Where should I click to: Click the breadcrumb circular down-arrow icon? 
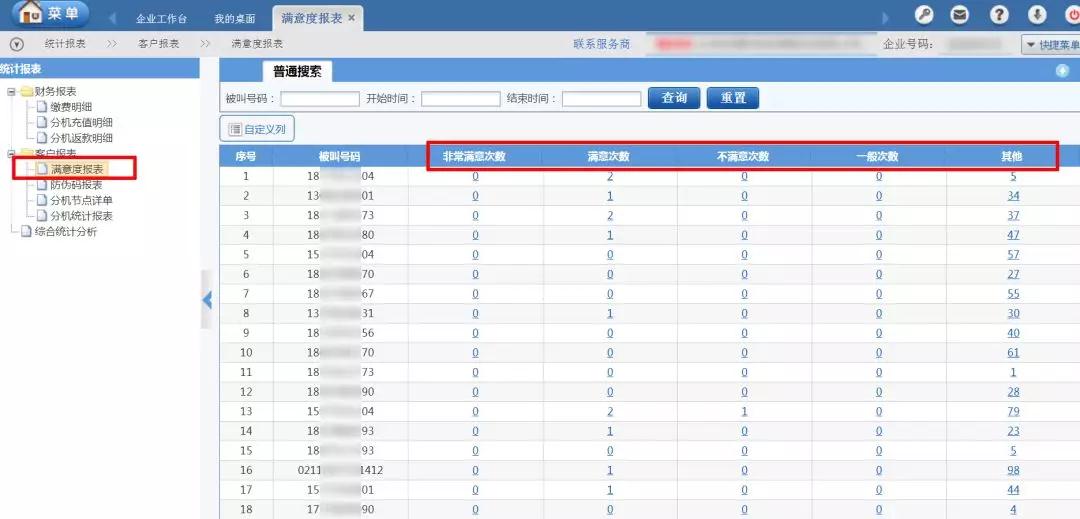click(x=16, y=44)
